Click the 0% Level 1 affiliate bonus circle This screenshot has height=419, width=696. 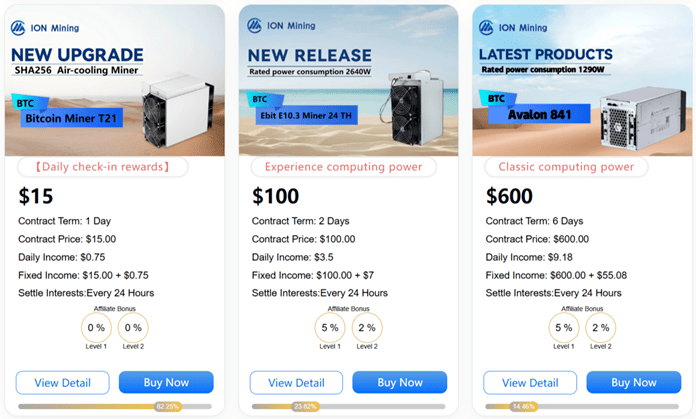click(x=96, y=327)
